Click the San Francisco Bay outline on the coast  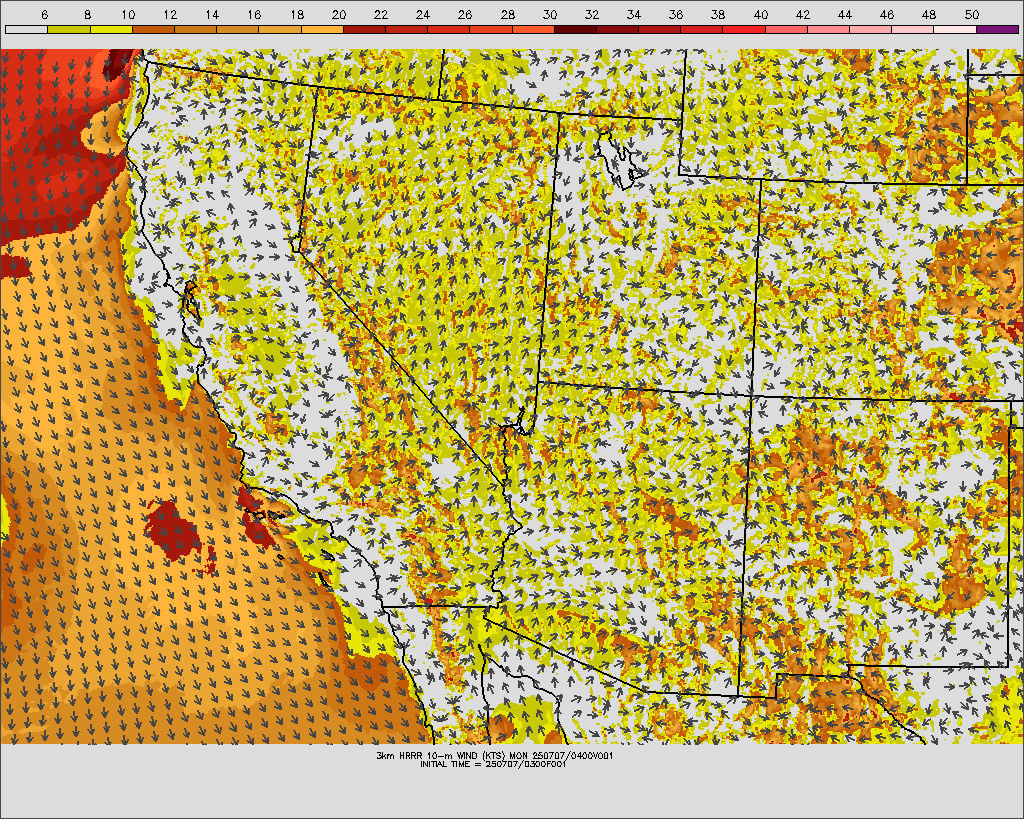(x=191, y=299)
